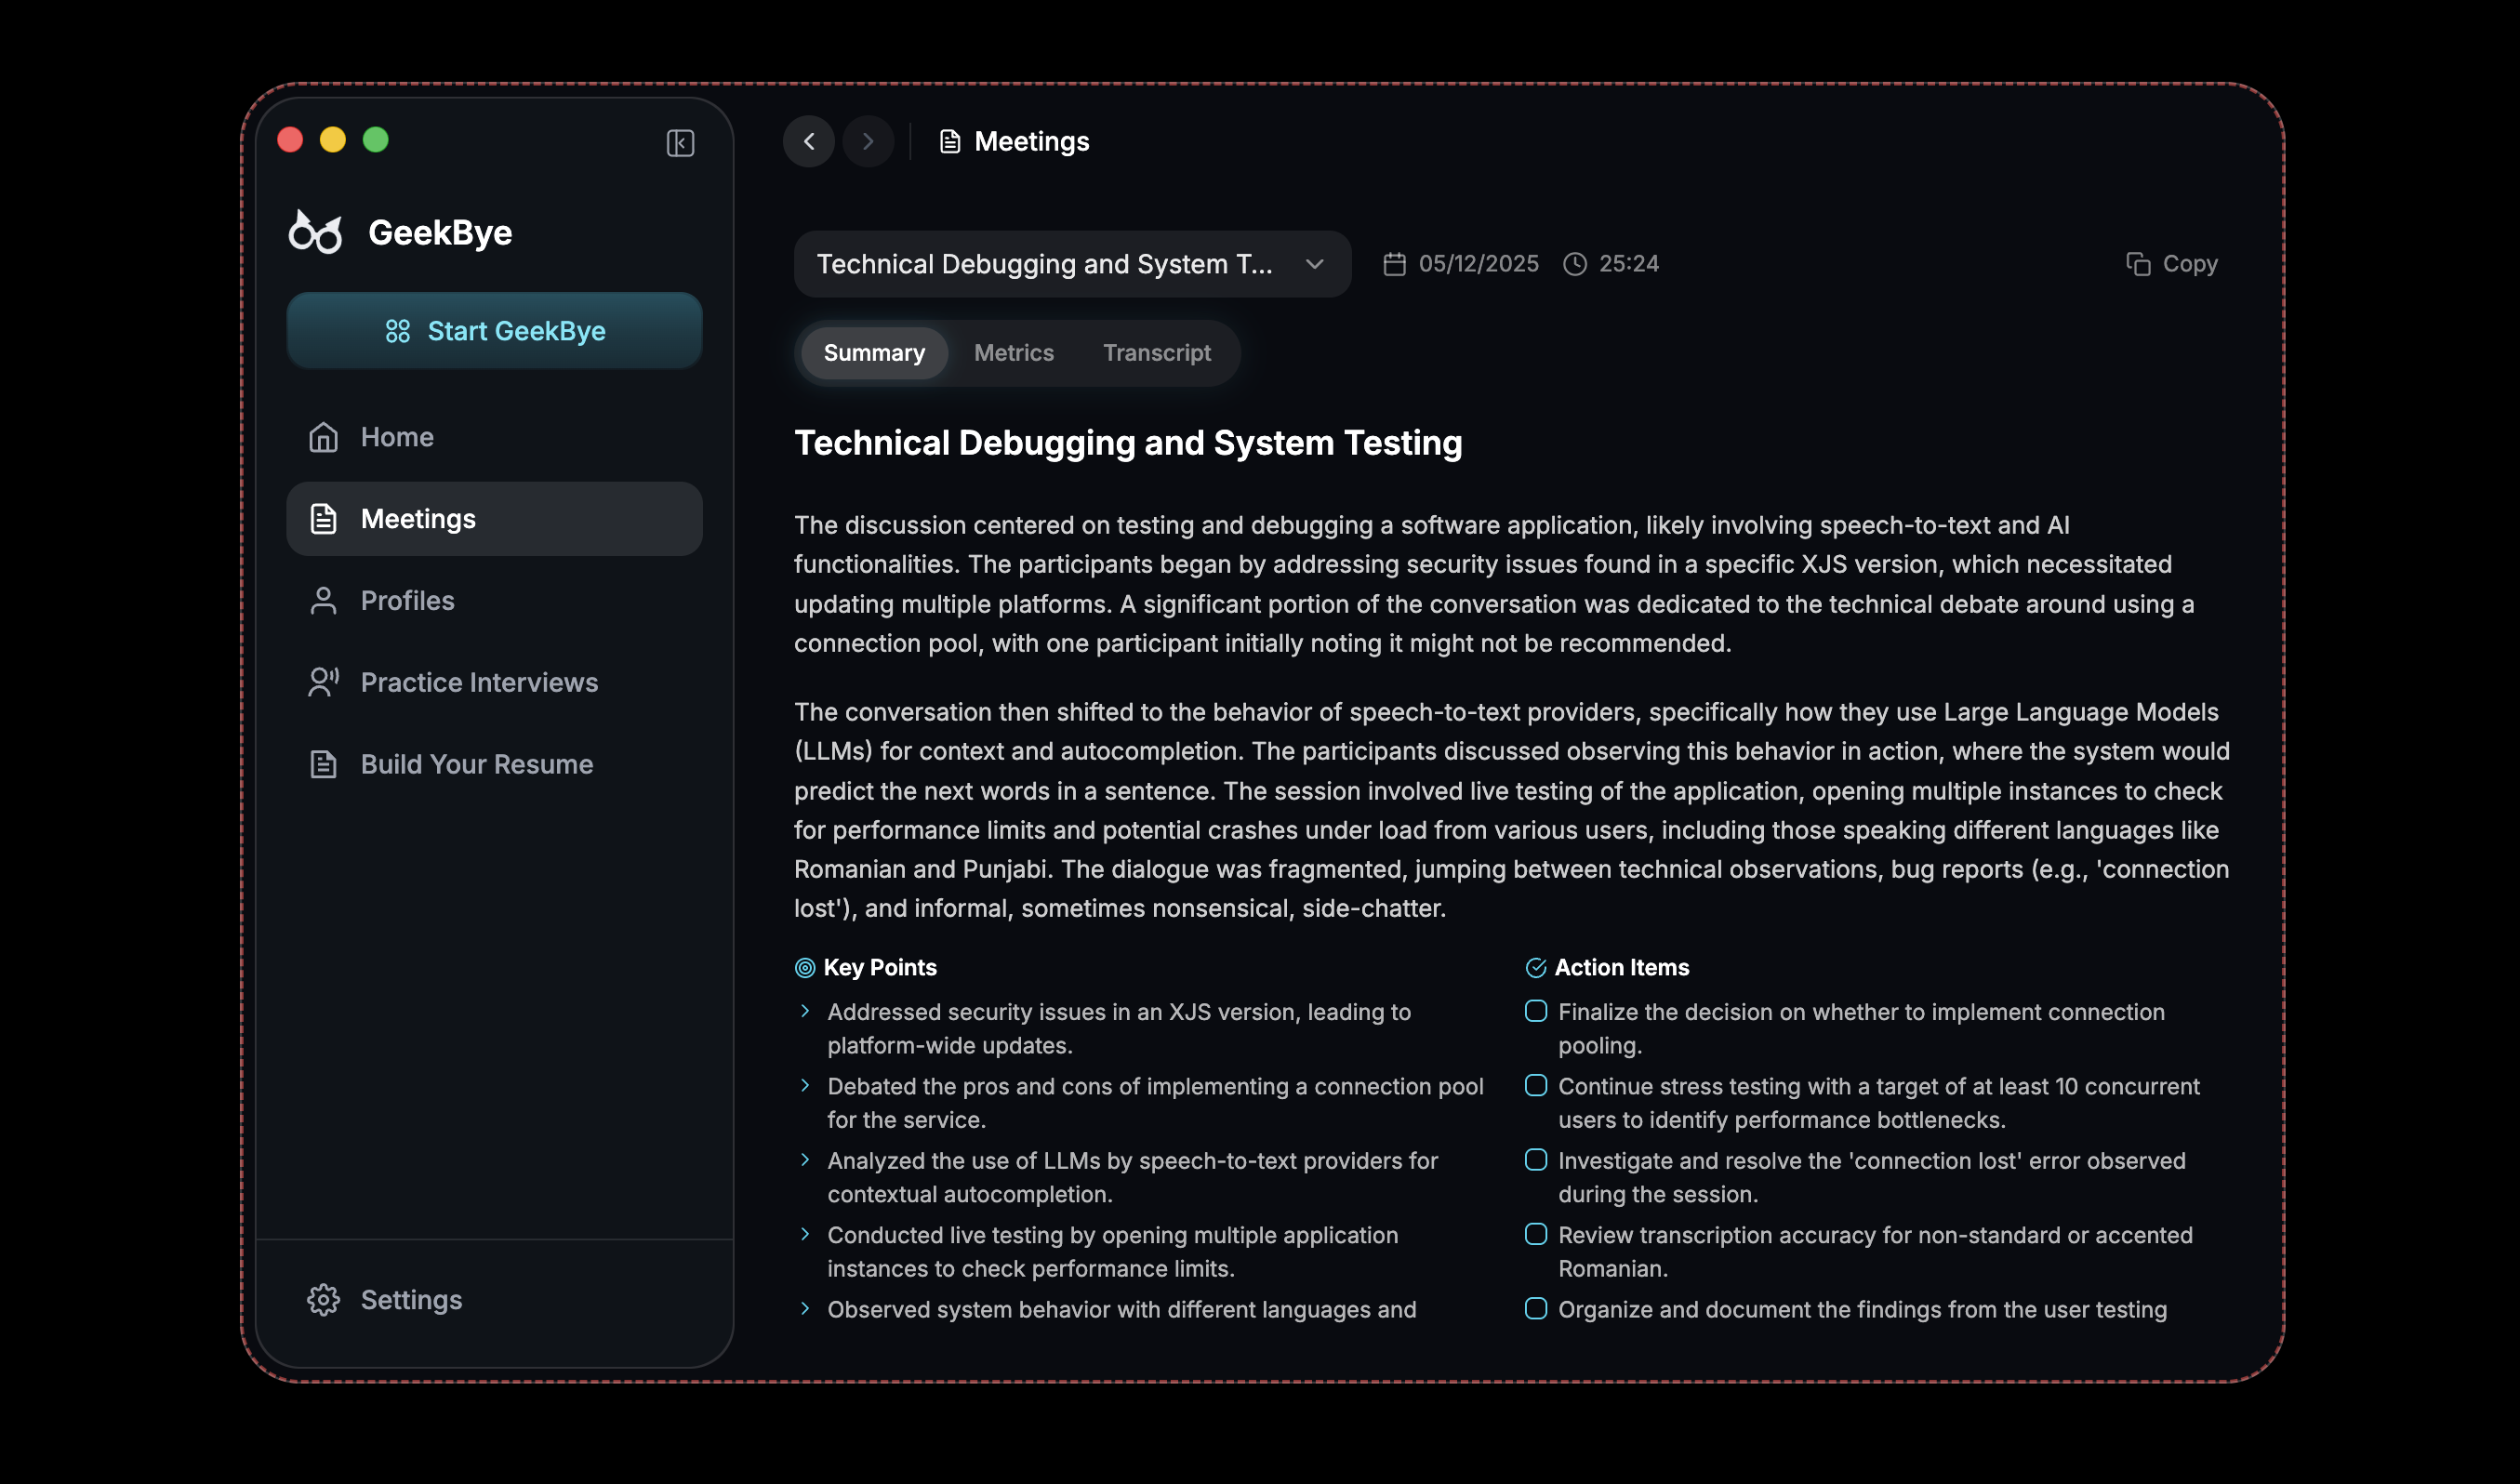Switch to the Metrics tab

coord(1013,353)
